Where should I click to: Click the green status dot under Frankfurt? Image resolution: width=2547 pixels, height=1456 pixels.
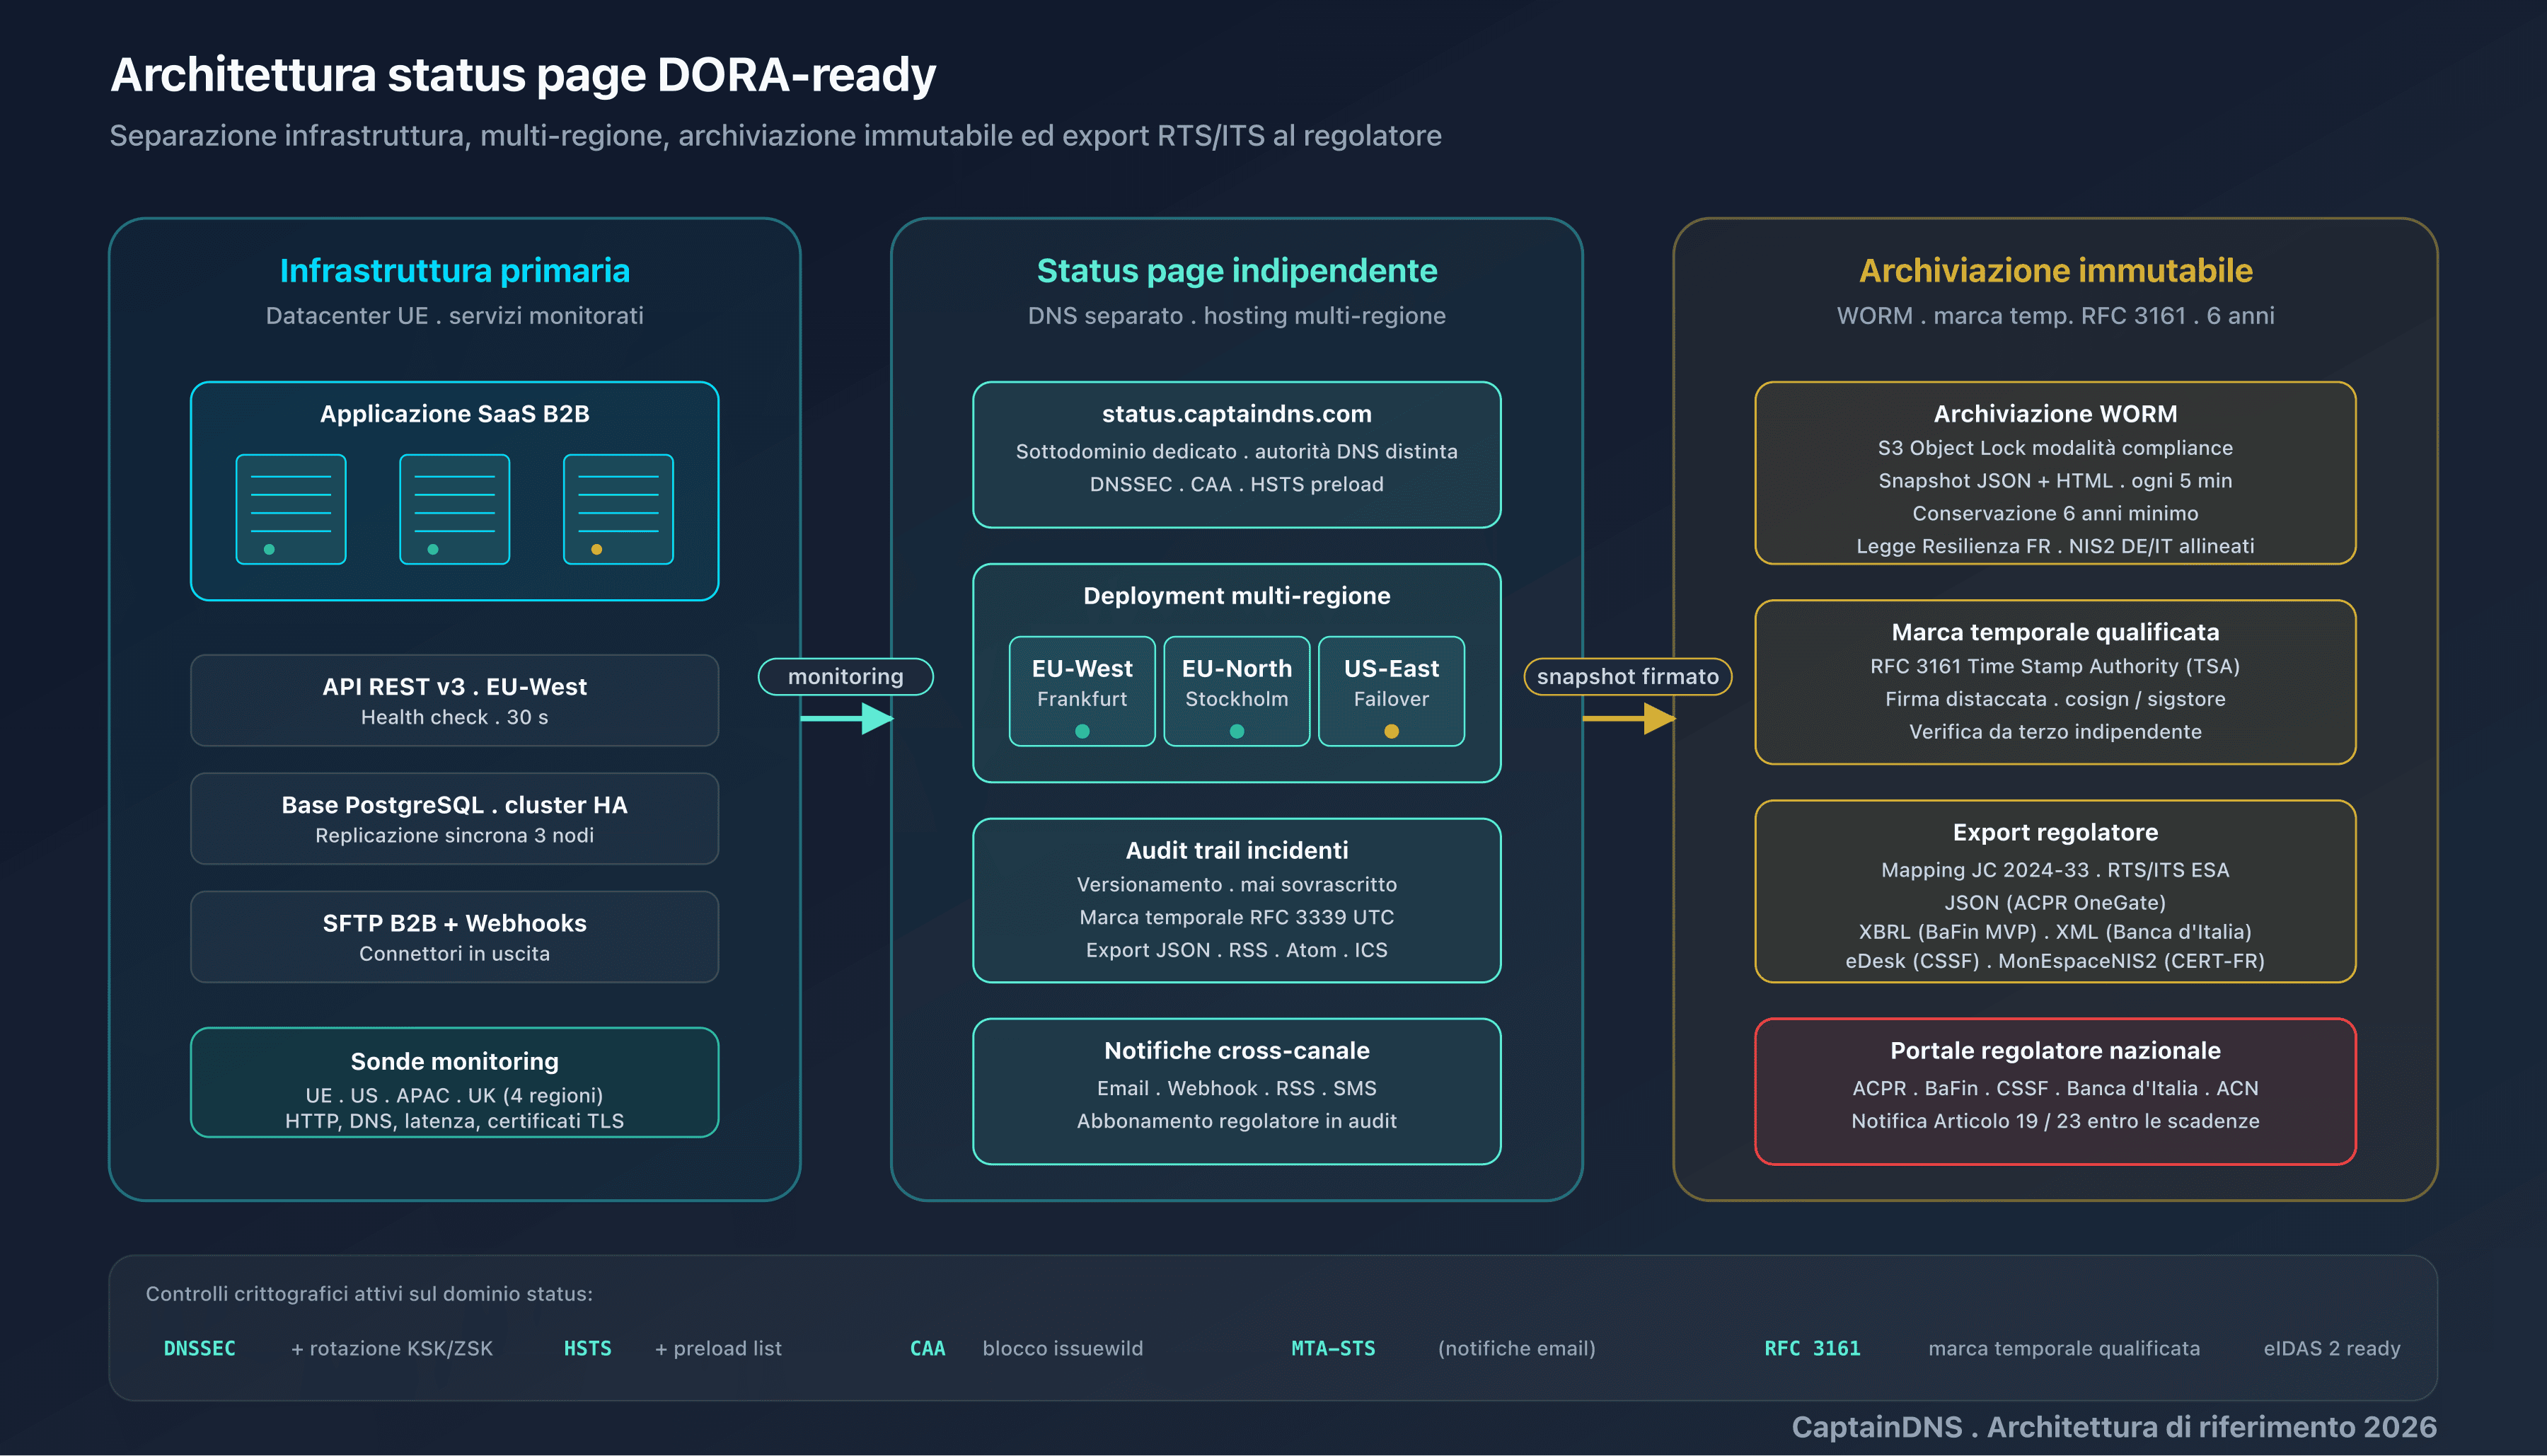tap(1082, 731)
